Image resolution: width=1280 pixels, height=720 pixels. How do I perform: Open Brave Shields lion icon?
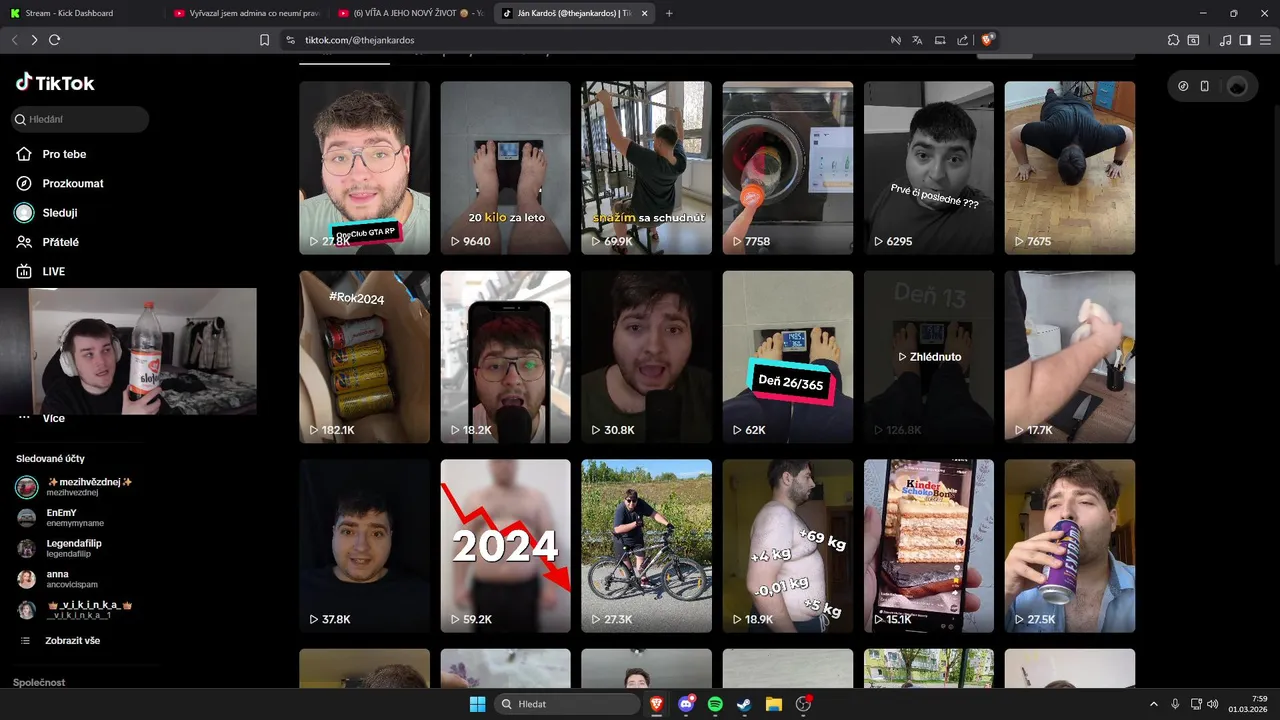[988, 40]
